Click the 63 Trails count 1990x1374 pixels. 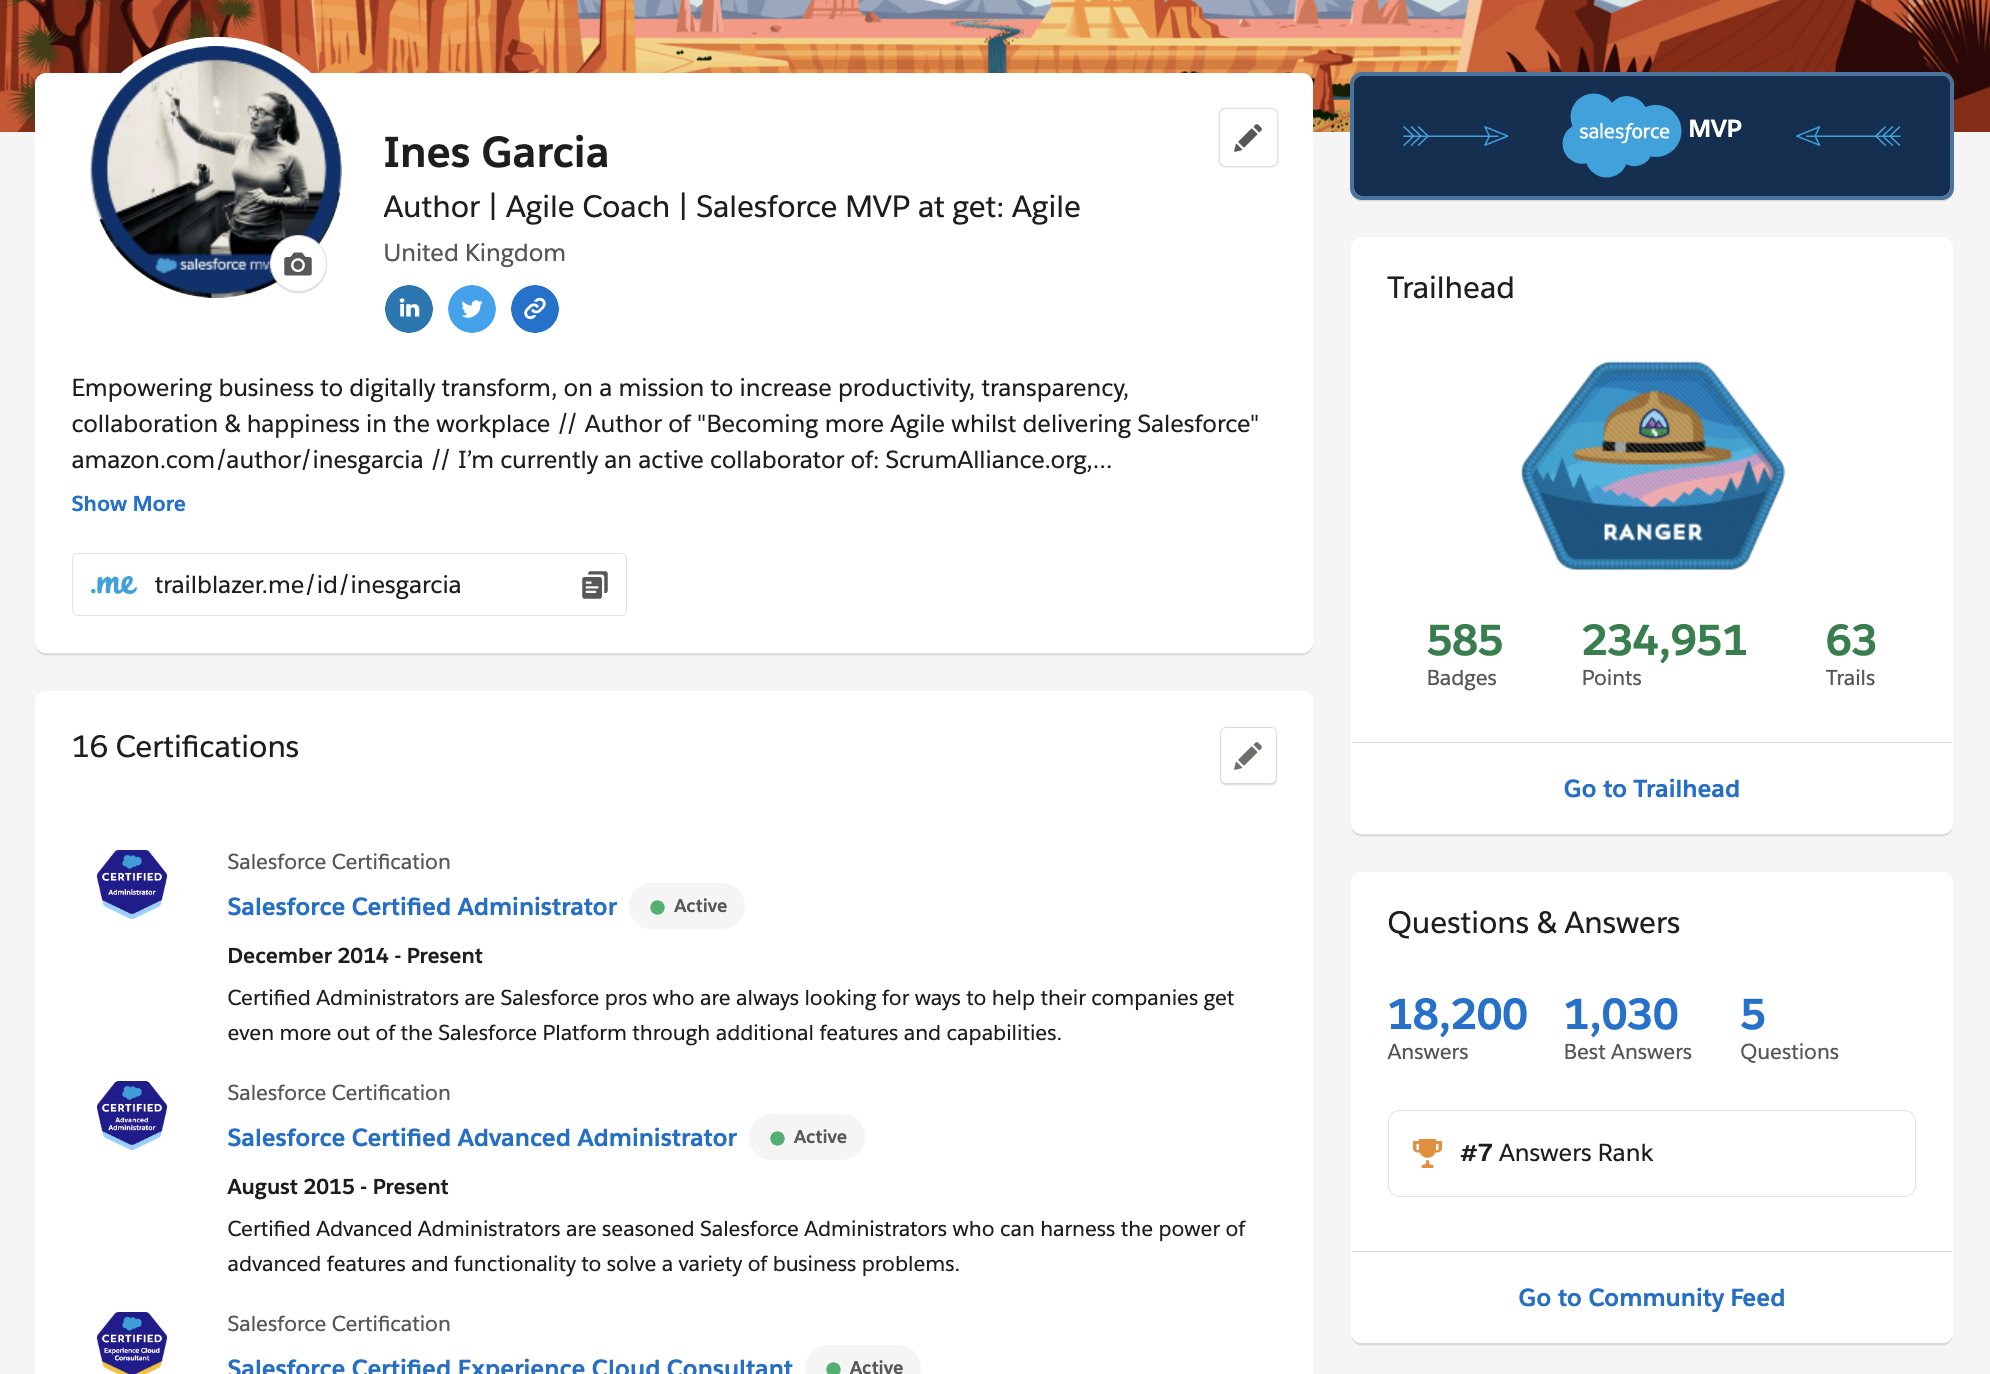[x=1851, y=654]
